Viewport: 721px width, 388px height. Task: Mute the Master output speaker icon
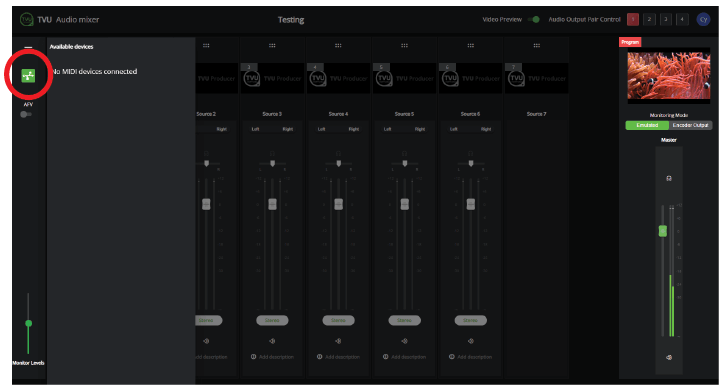coord(669,357)
